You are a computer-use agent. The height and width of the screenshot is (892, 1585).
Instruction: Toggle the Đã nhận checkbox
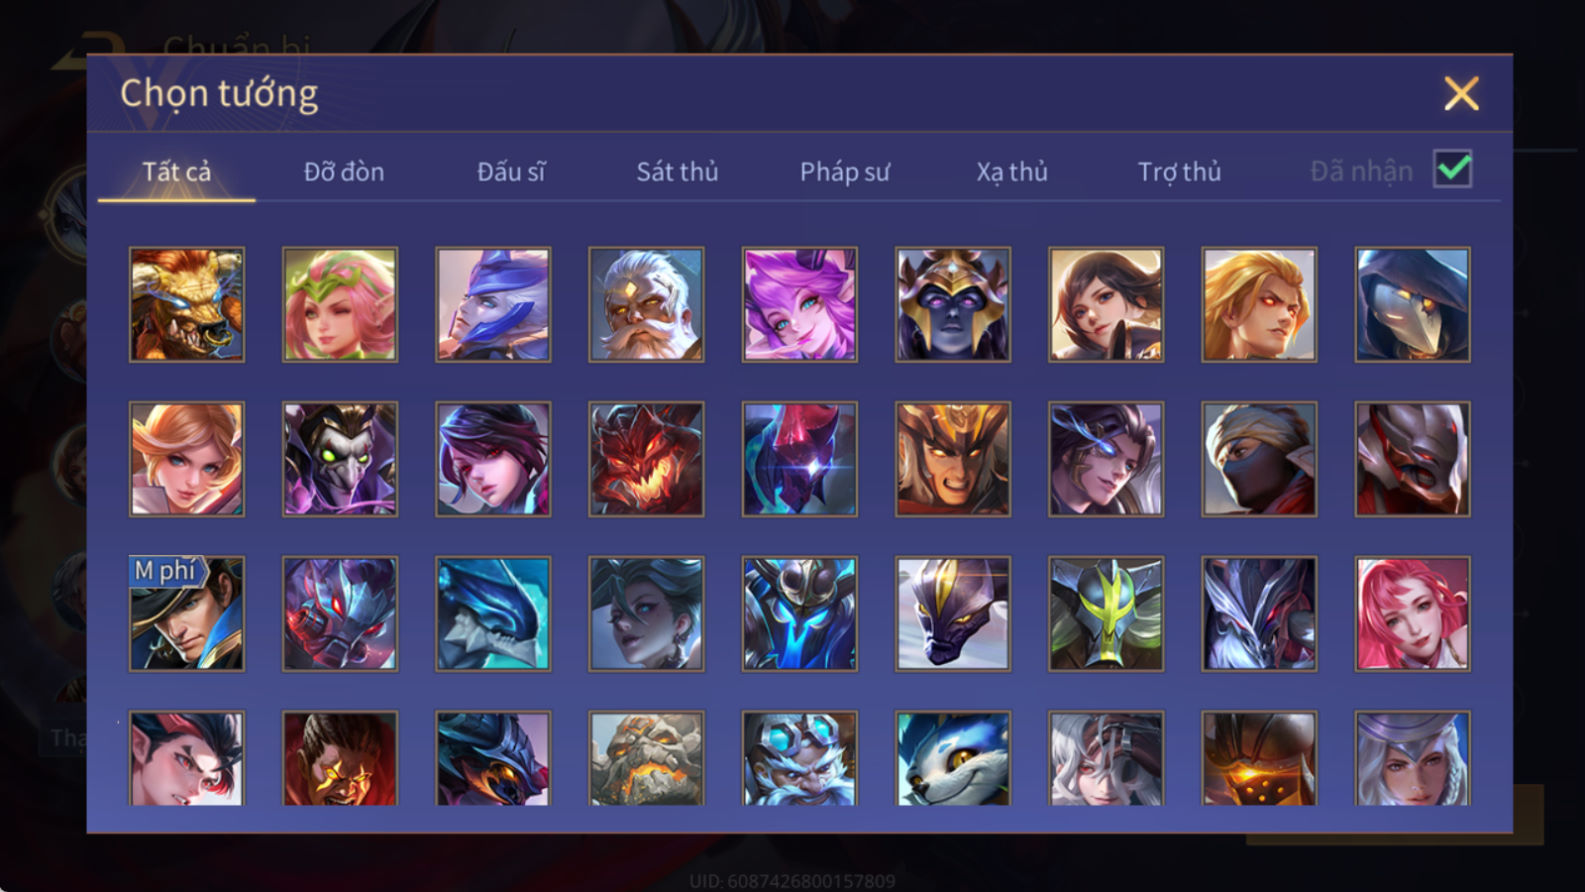(1452, 169)
